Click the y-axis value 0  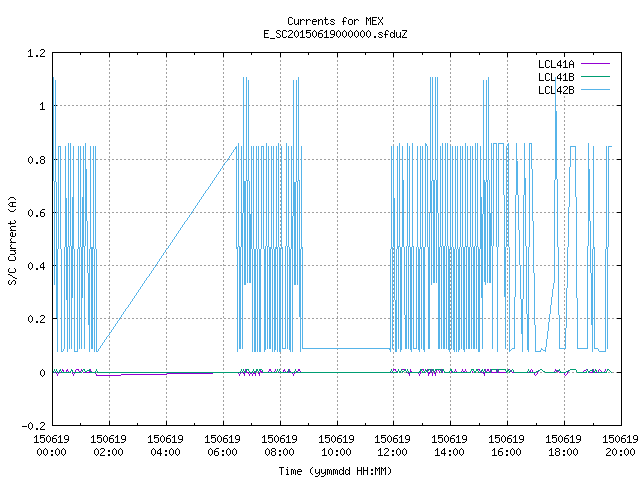tap(42, 373)
